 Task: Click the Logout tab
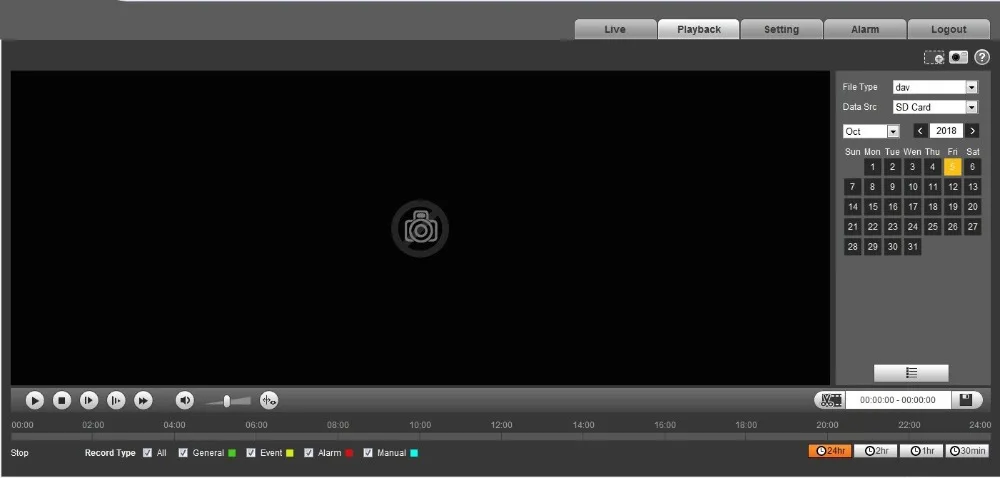949,29
